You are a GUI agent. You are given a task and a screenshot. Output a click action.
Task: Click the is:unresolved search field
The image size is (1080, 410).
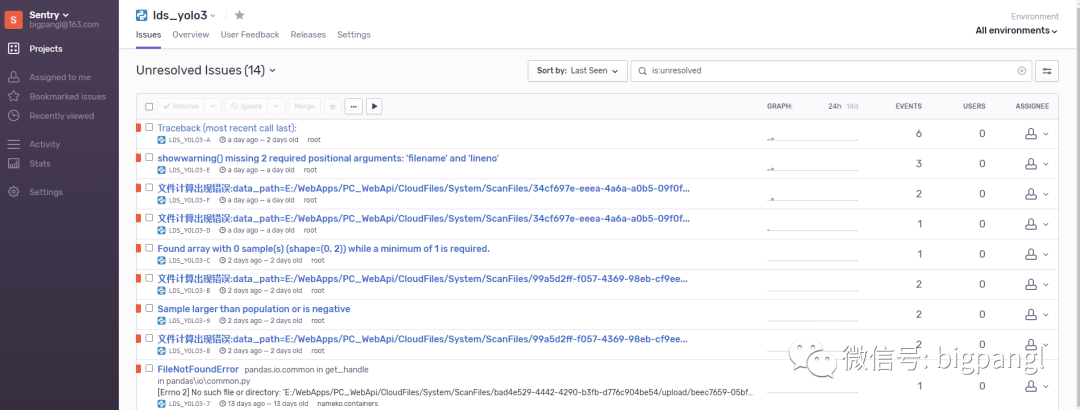830,71
